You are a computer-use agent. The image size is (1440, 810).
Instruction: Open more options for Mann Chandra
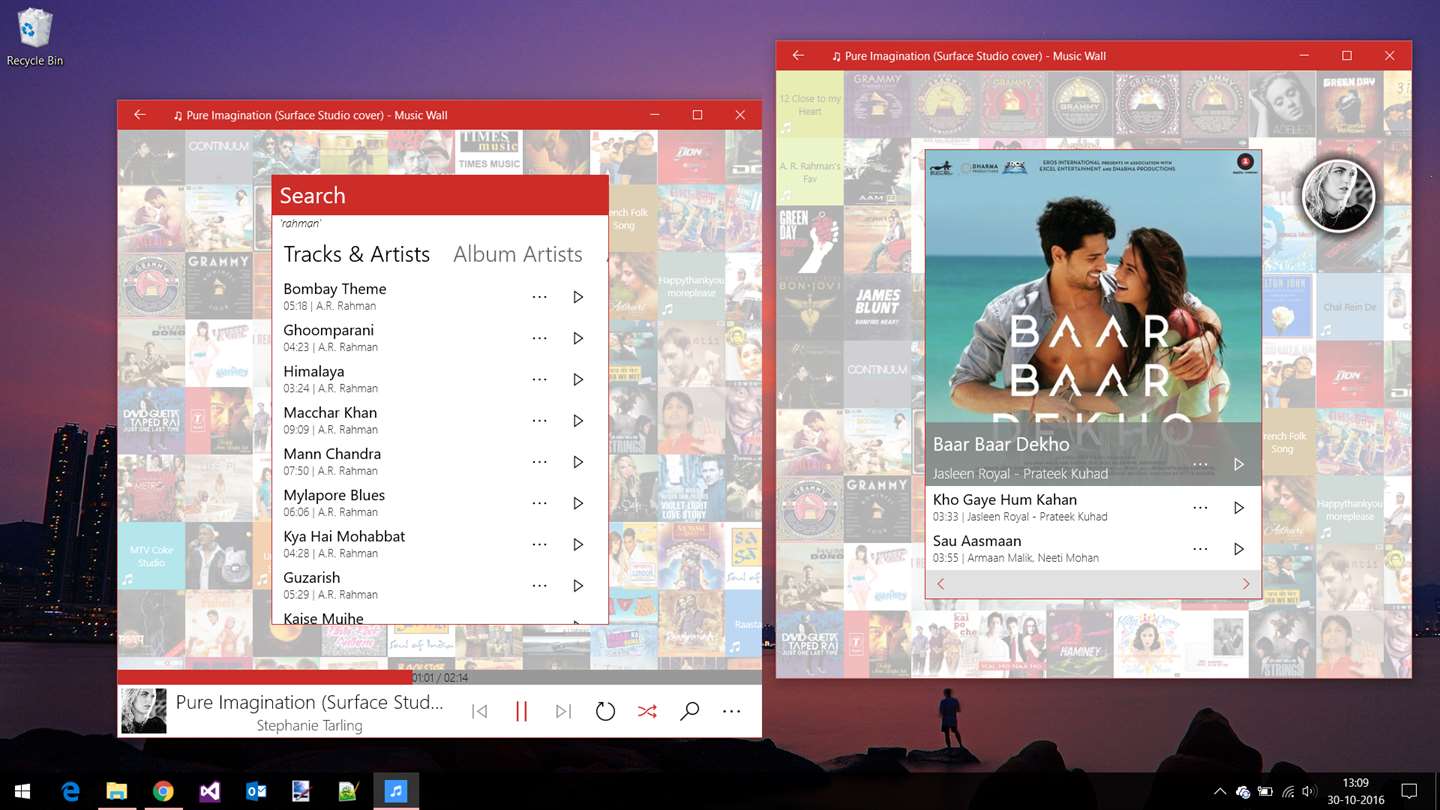540,462
